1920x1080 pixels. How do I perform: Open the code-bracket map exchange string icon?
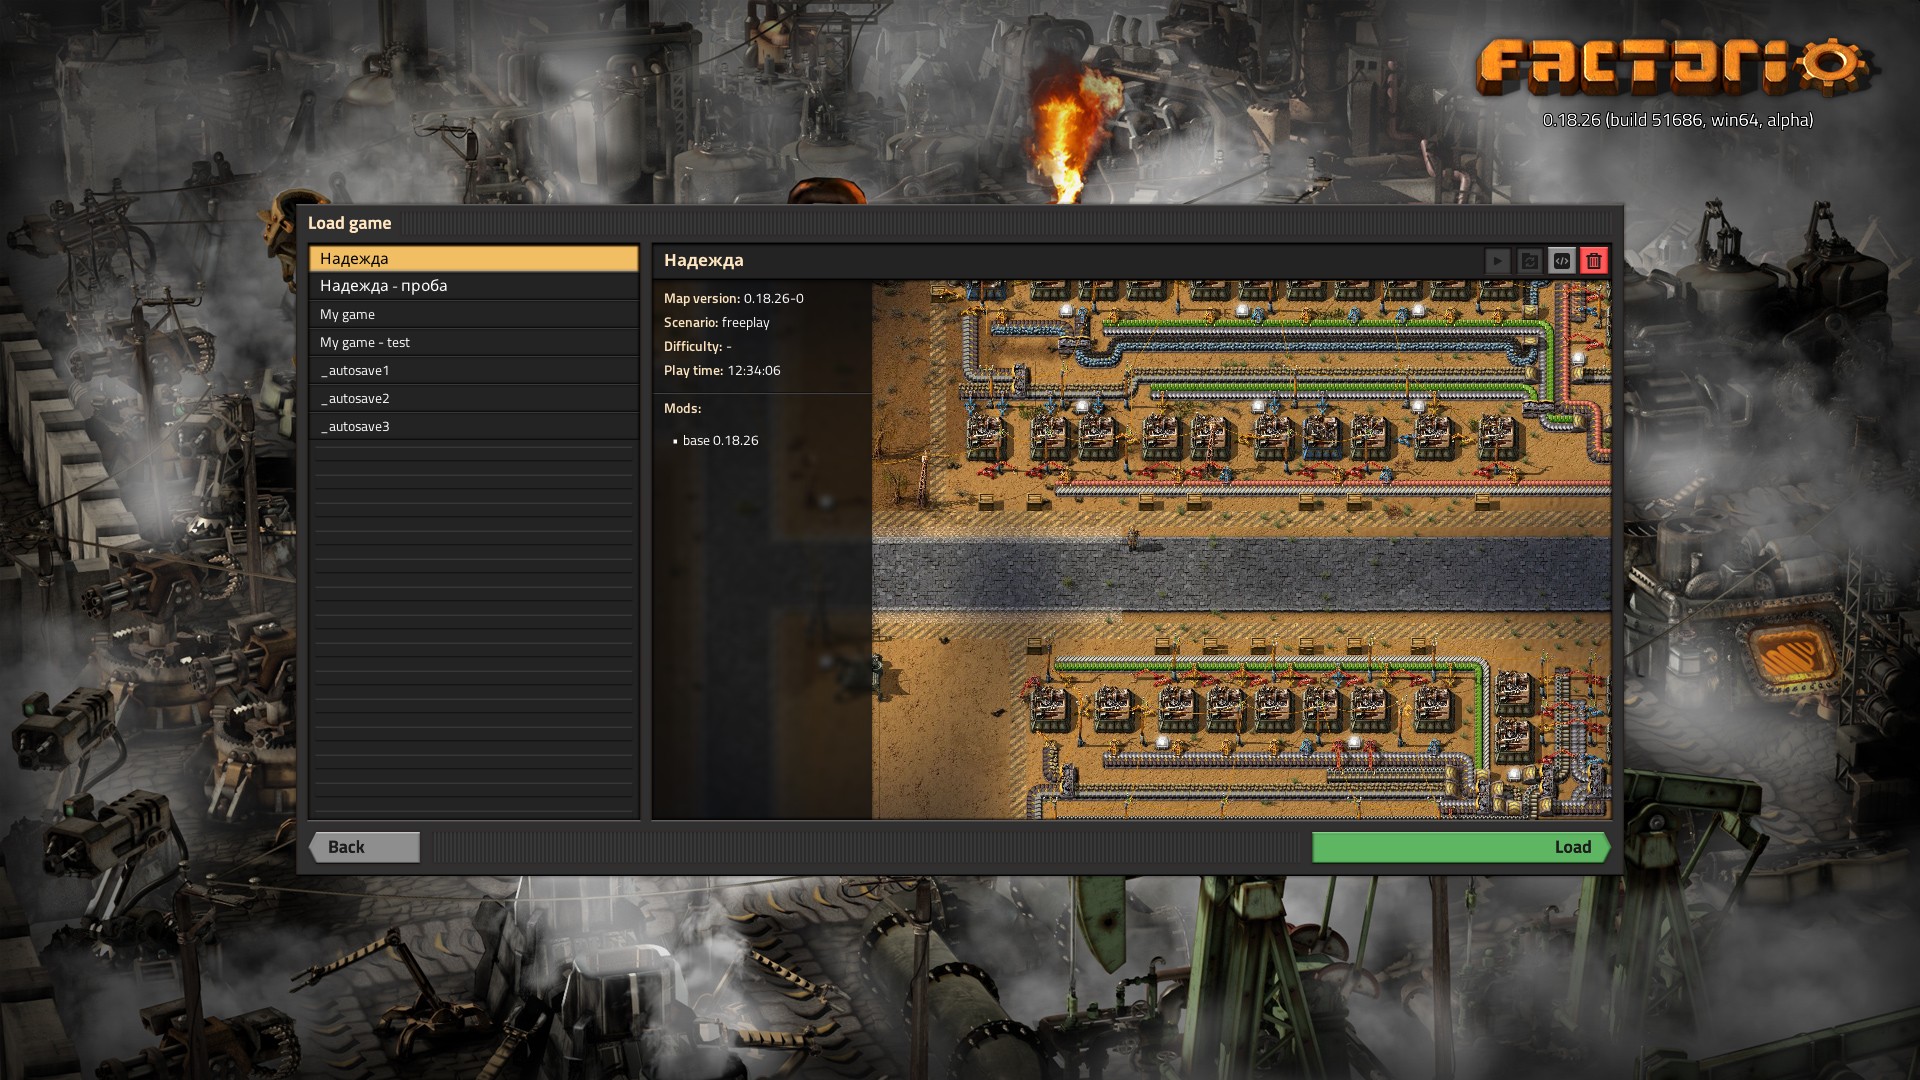pyautogui.click(x=1562, y=261)
